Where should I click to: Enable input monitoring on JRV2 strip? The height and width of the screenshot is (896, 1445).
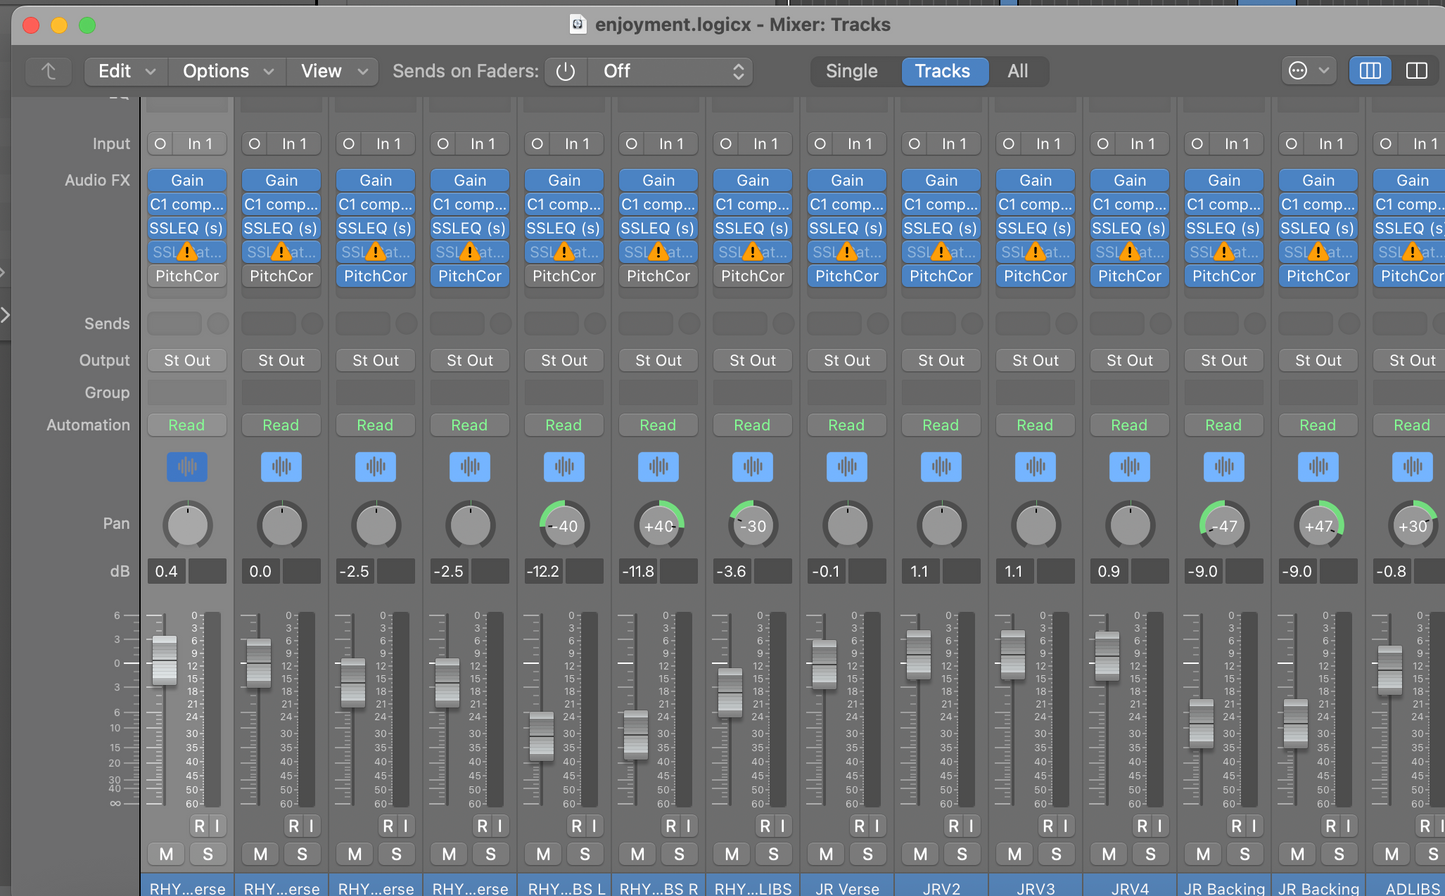(971, 826)
